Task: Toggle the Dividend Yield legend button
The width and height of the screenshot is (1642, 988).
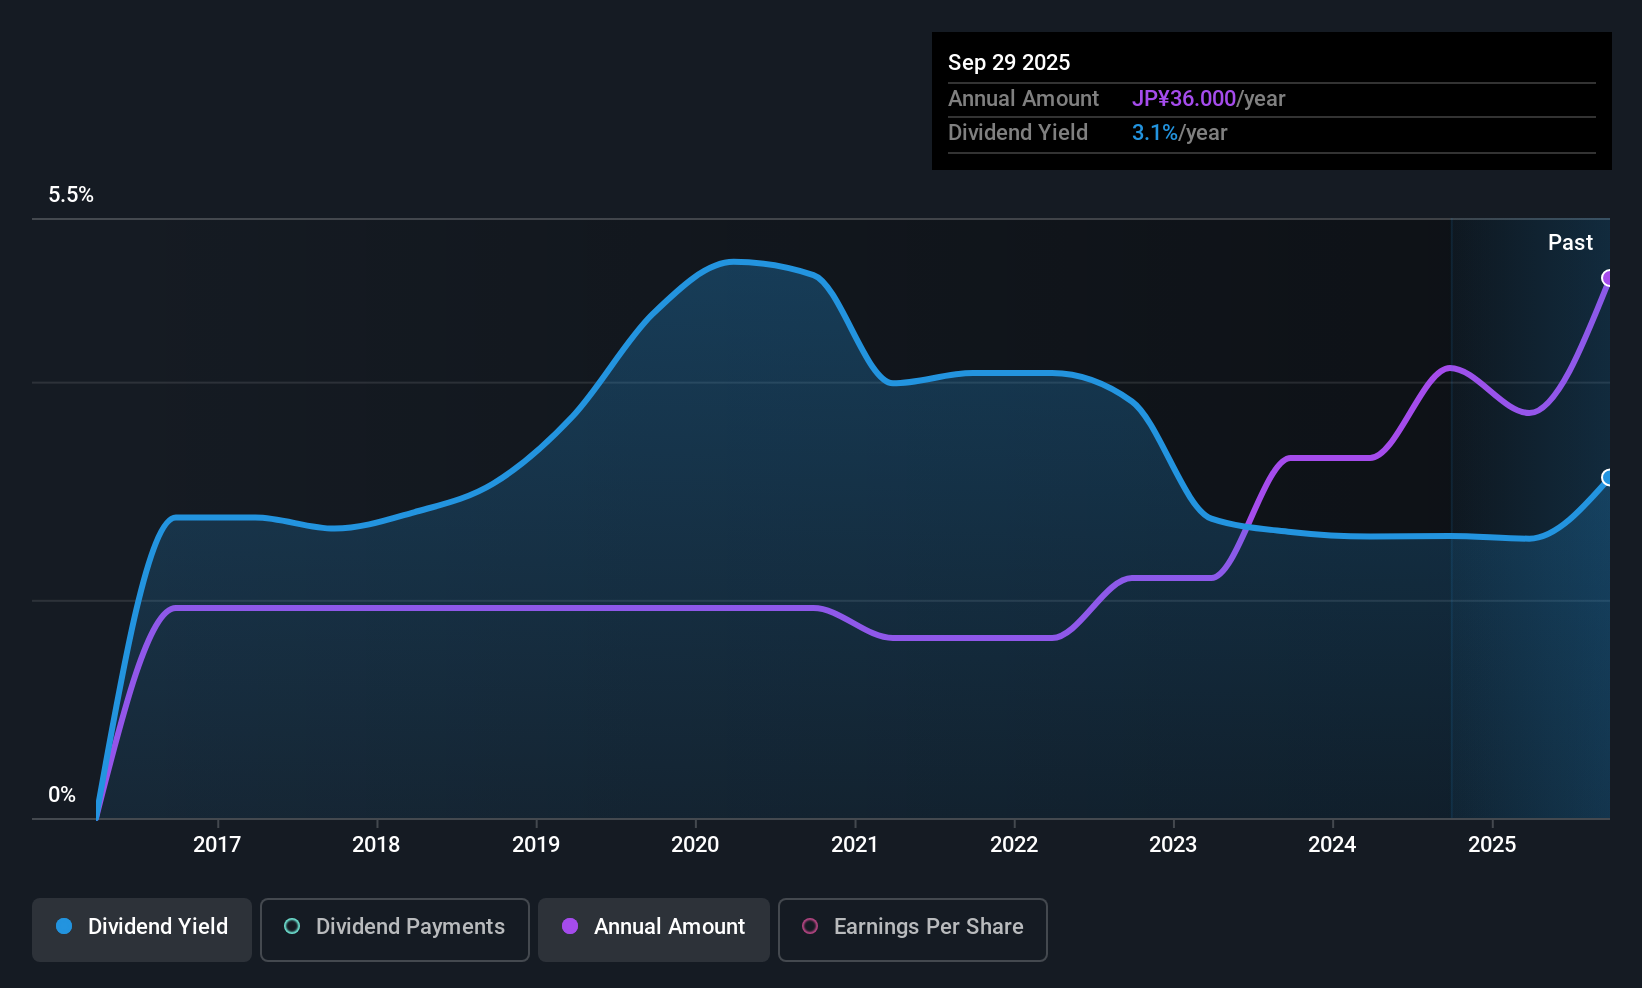Action: (x=142, y=929)
